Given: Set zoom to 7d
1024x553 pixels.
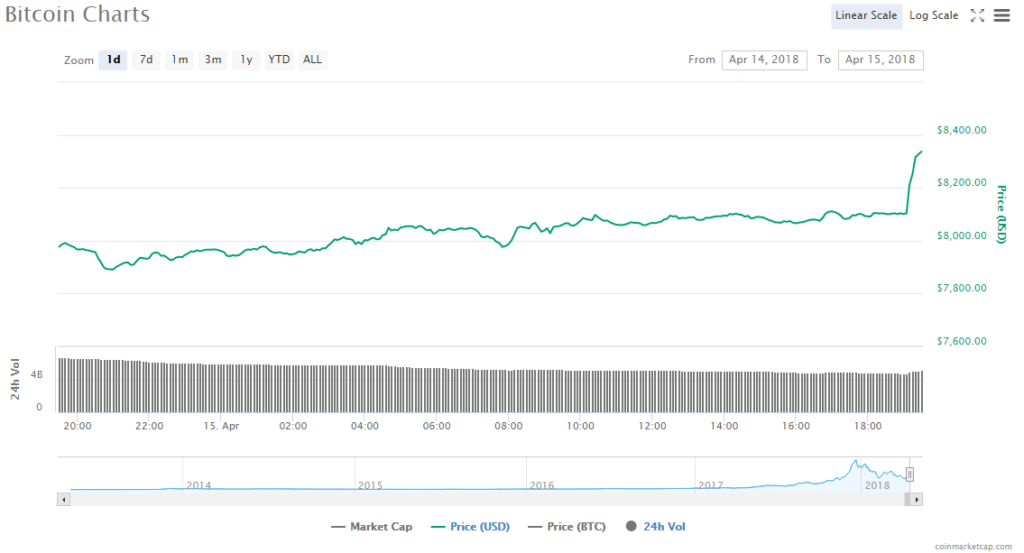Looking at the screenshot, I should pyautogui.click(x=146, y=60).
